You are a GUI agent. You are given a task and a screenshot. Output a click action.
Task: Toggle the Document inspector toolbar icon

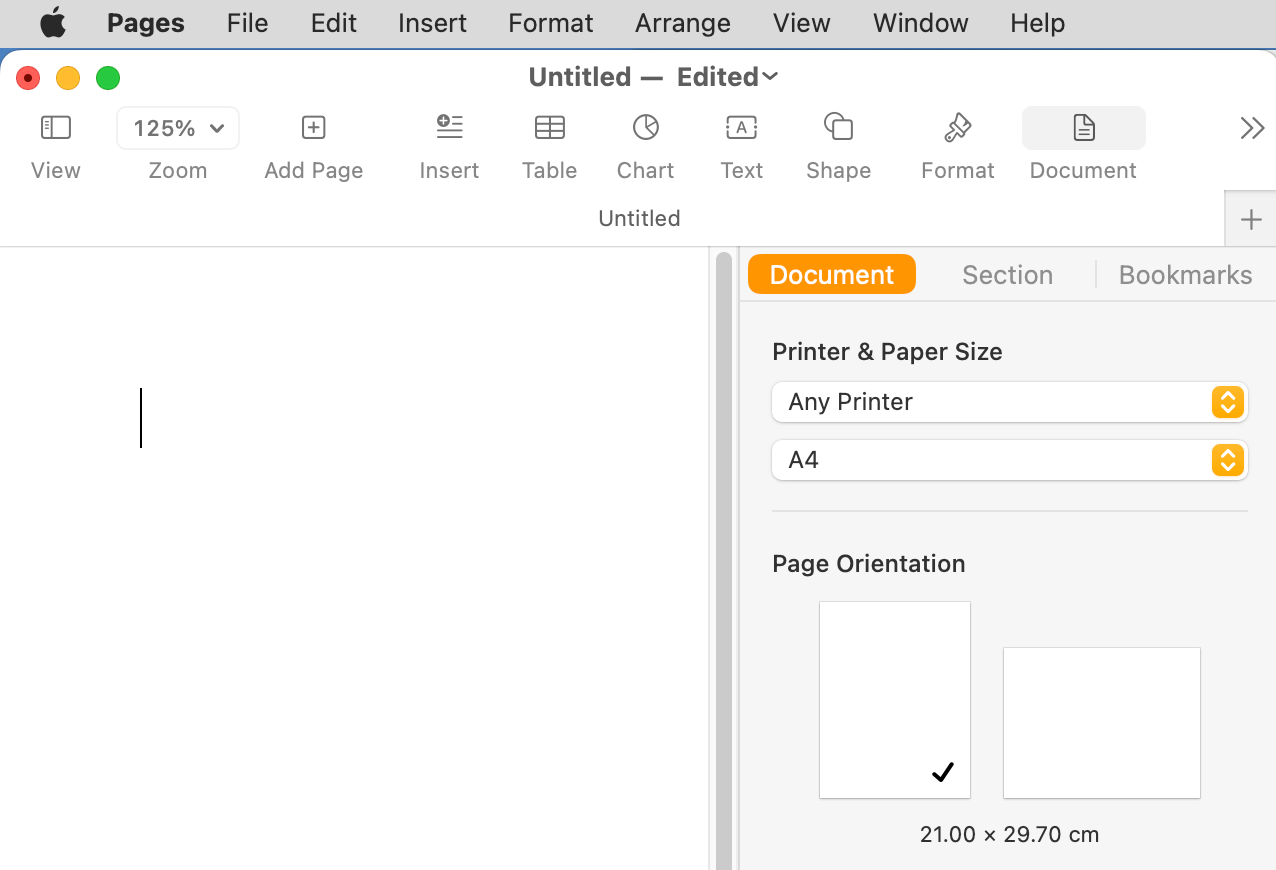tap(1084, 128)
